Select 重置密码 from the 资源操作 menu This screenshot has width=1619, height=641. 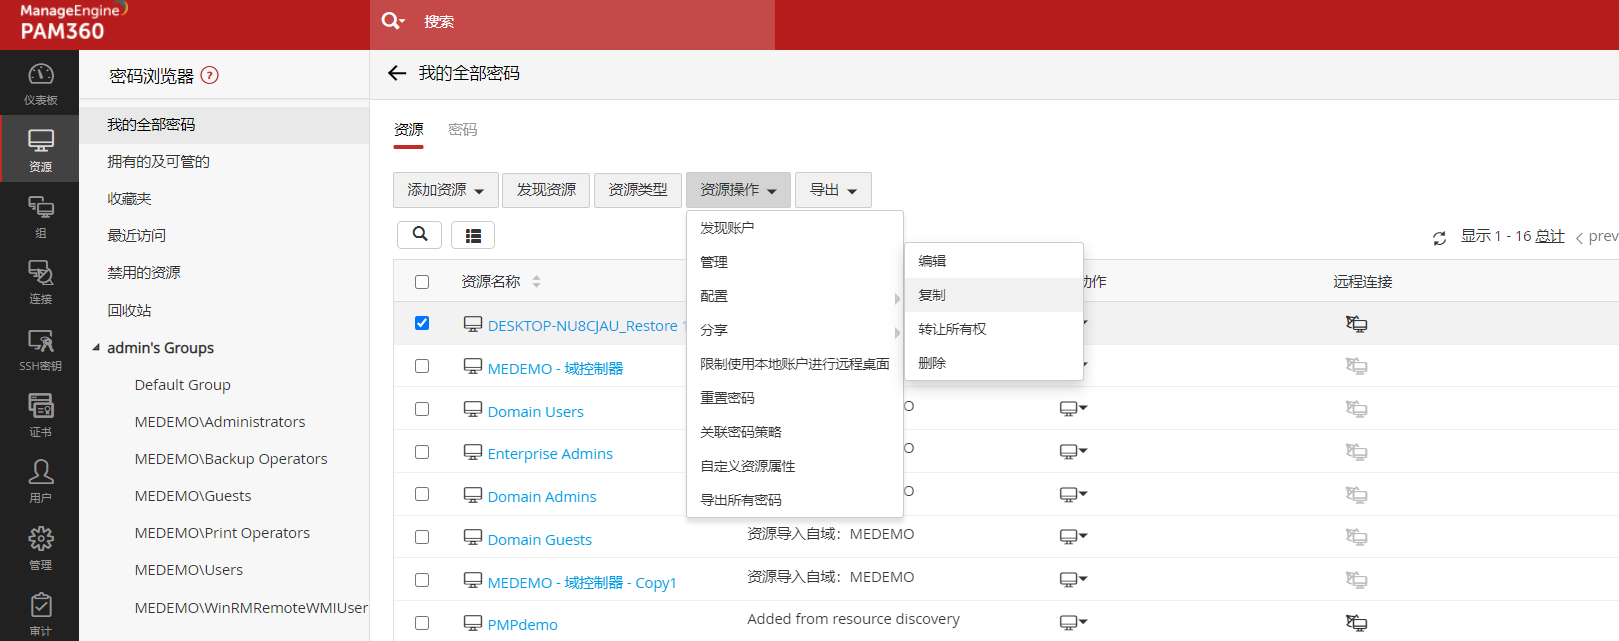(x=795, y=398)
